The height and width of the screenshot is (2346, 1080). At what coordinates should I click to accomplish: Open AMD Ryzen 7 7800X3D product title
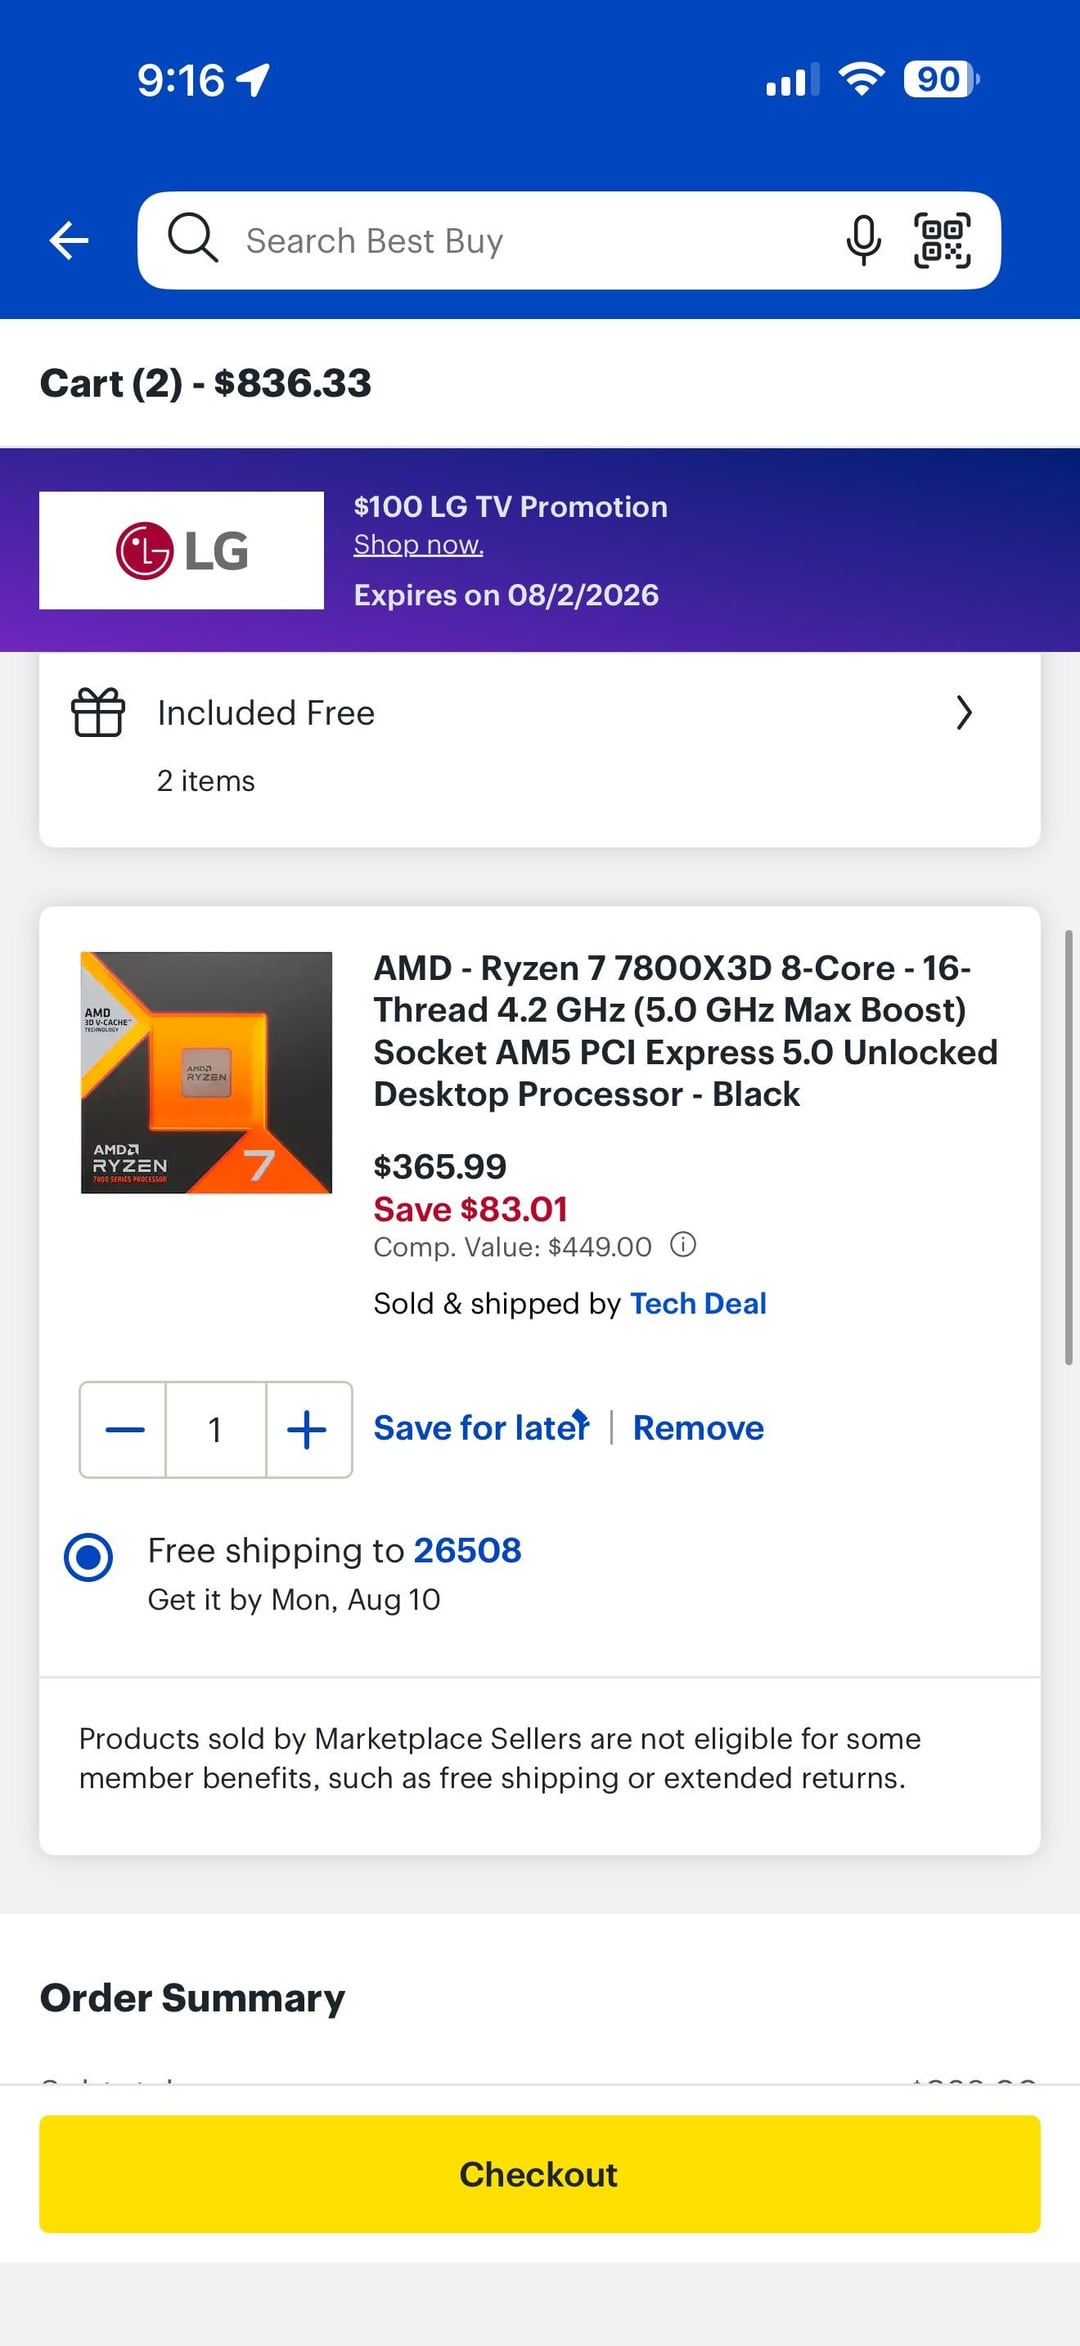686,1031
